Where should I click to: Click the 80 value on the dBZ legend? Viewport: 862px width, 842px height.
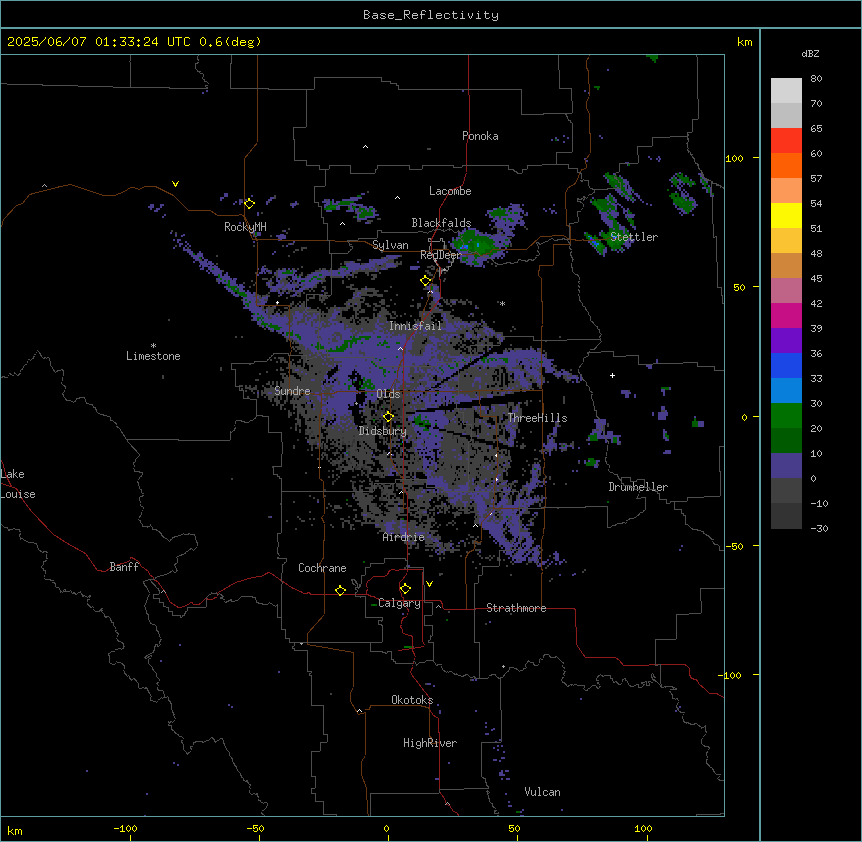tap(816, 79)
